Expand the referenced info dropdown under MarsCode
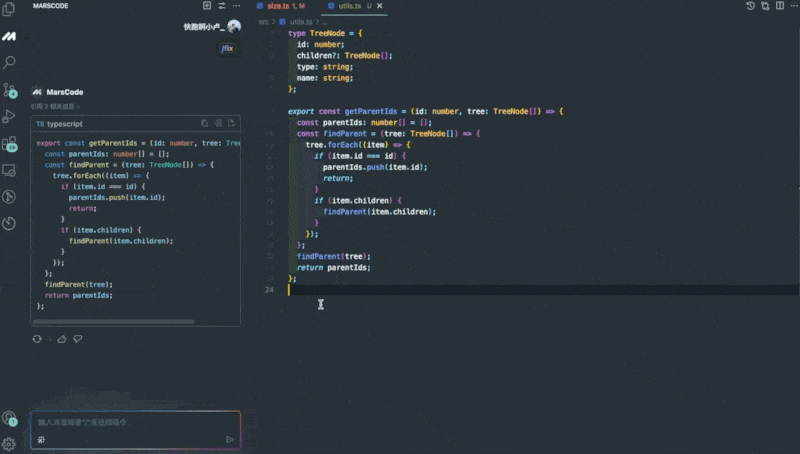This screenshot has height=454, width=800. (x=55, y=106)
